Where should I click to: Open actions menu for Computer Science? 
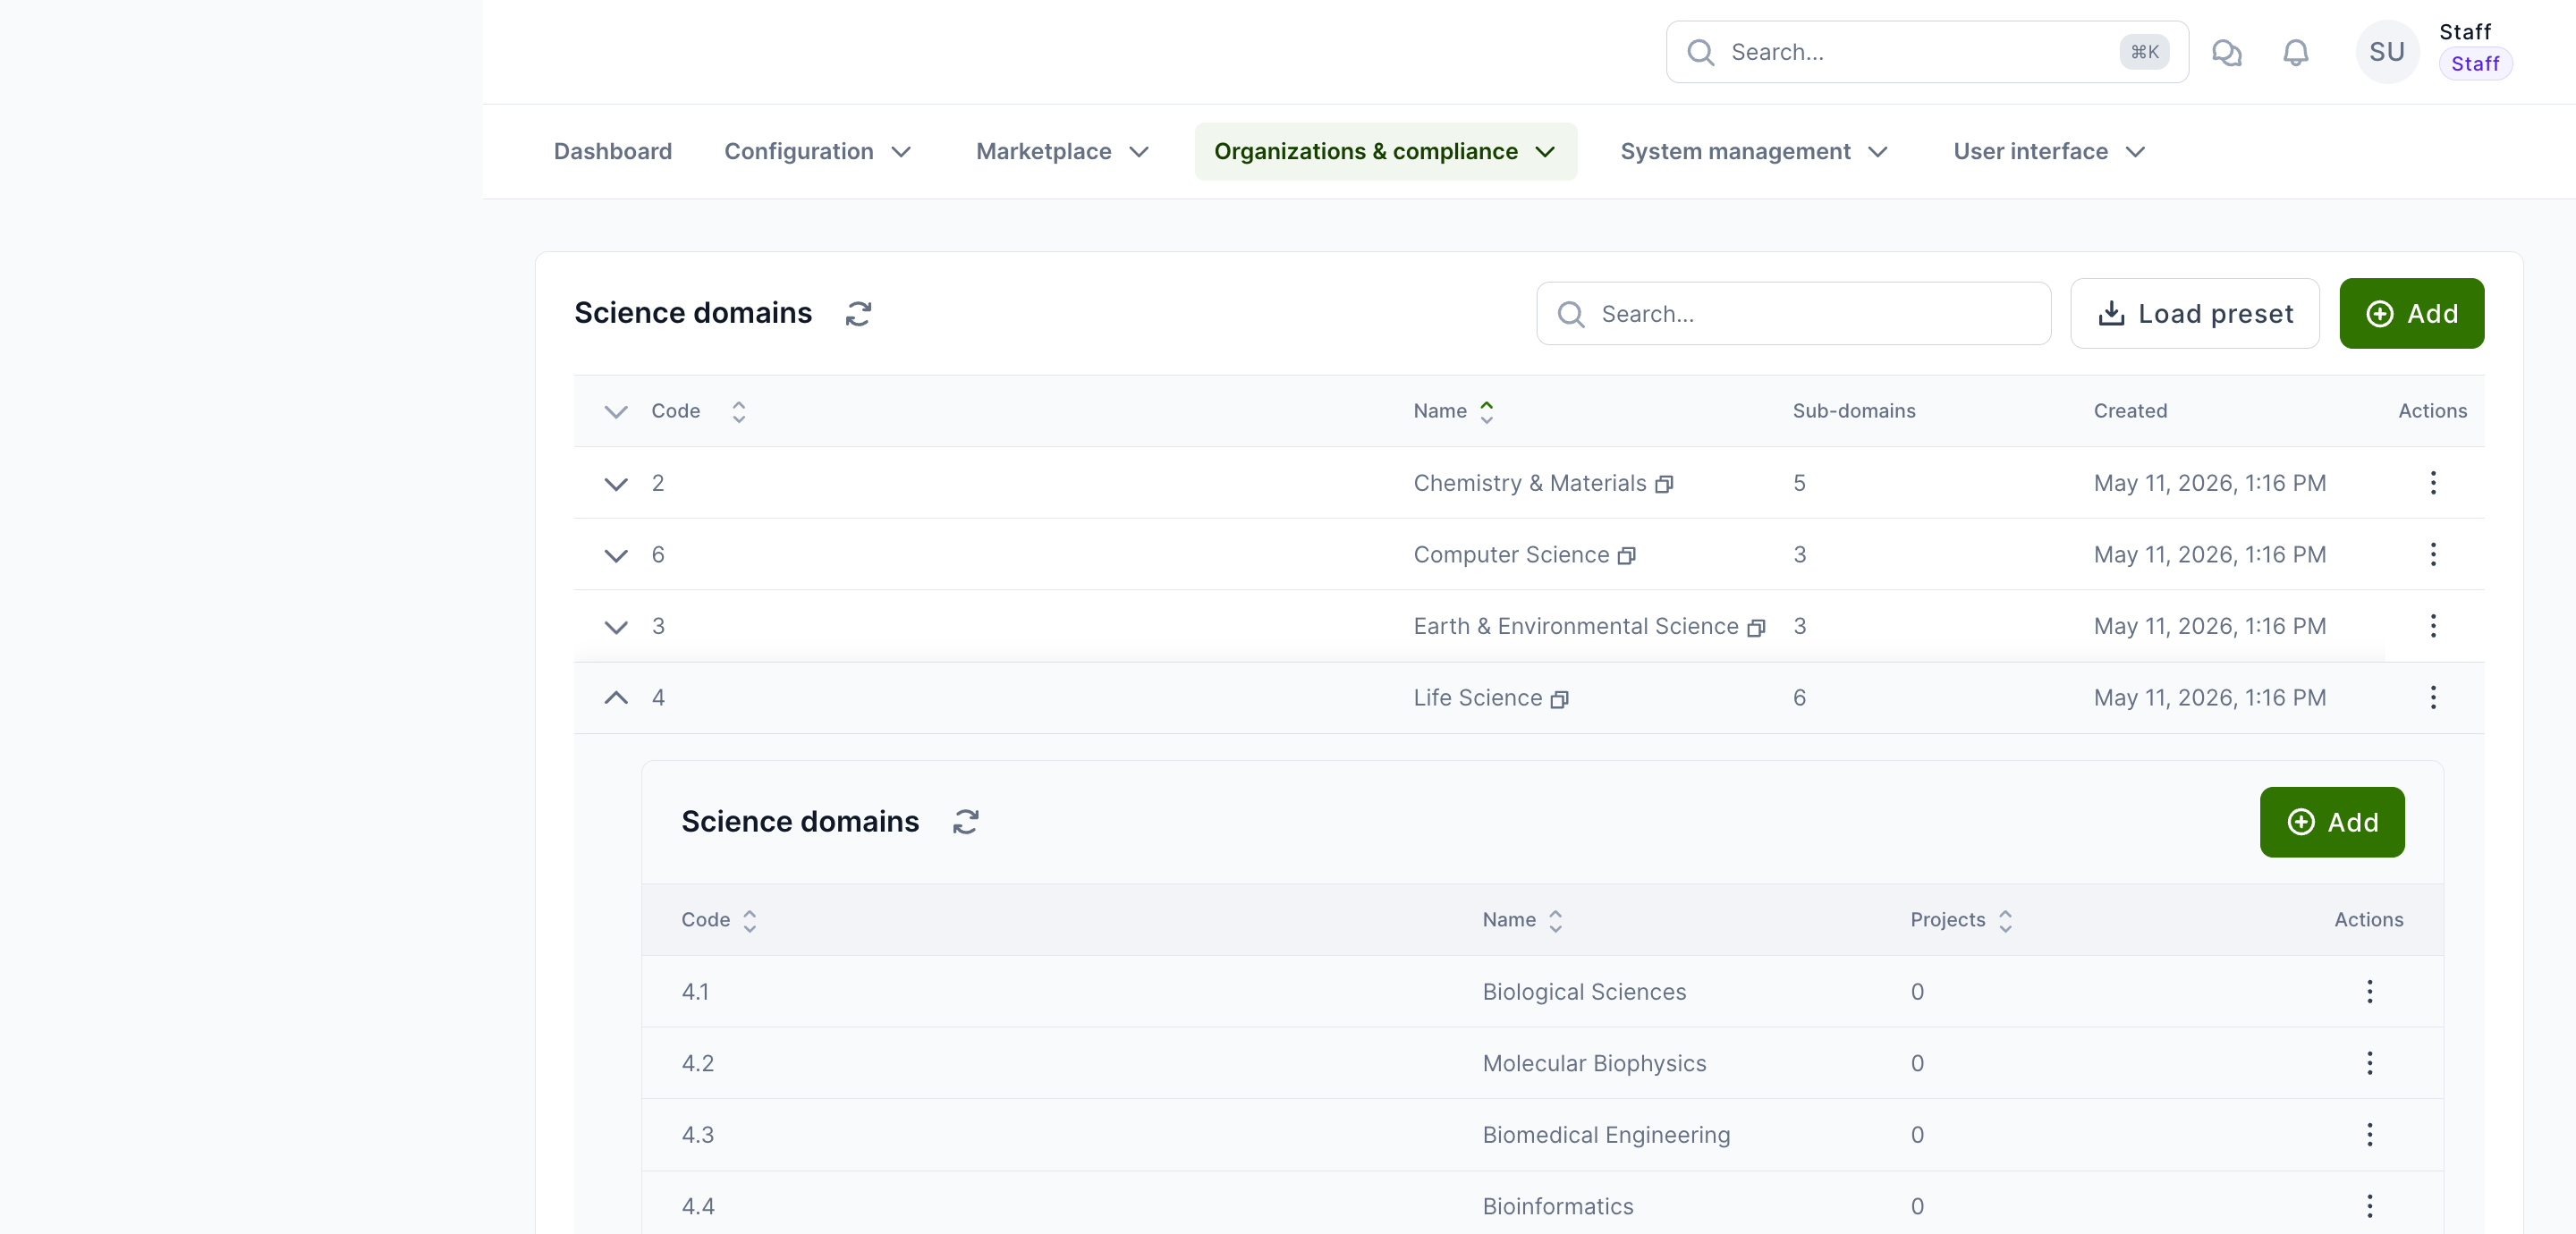(x=2433, y=554)
